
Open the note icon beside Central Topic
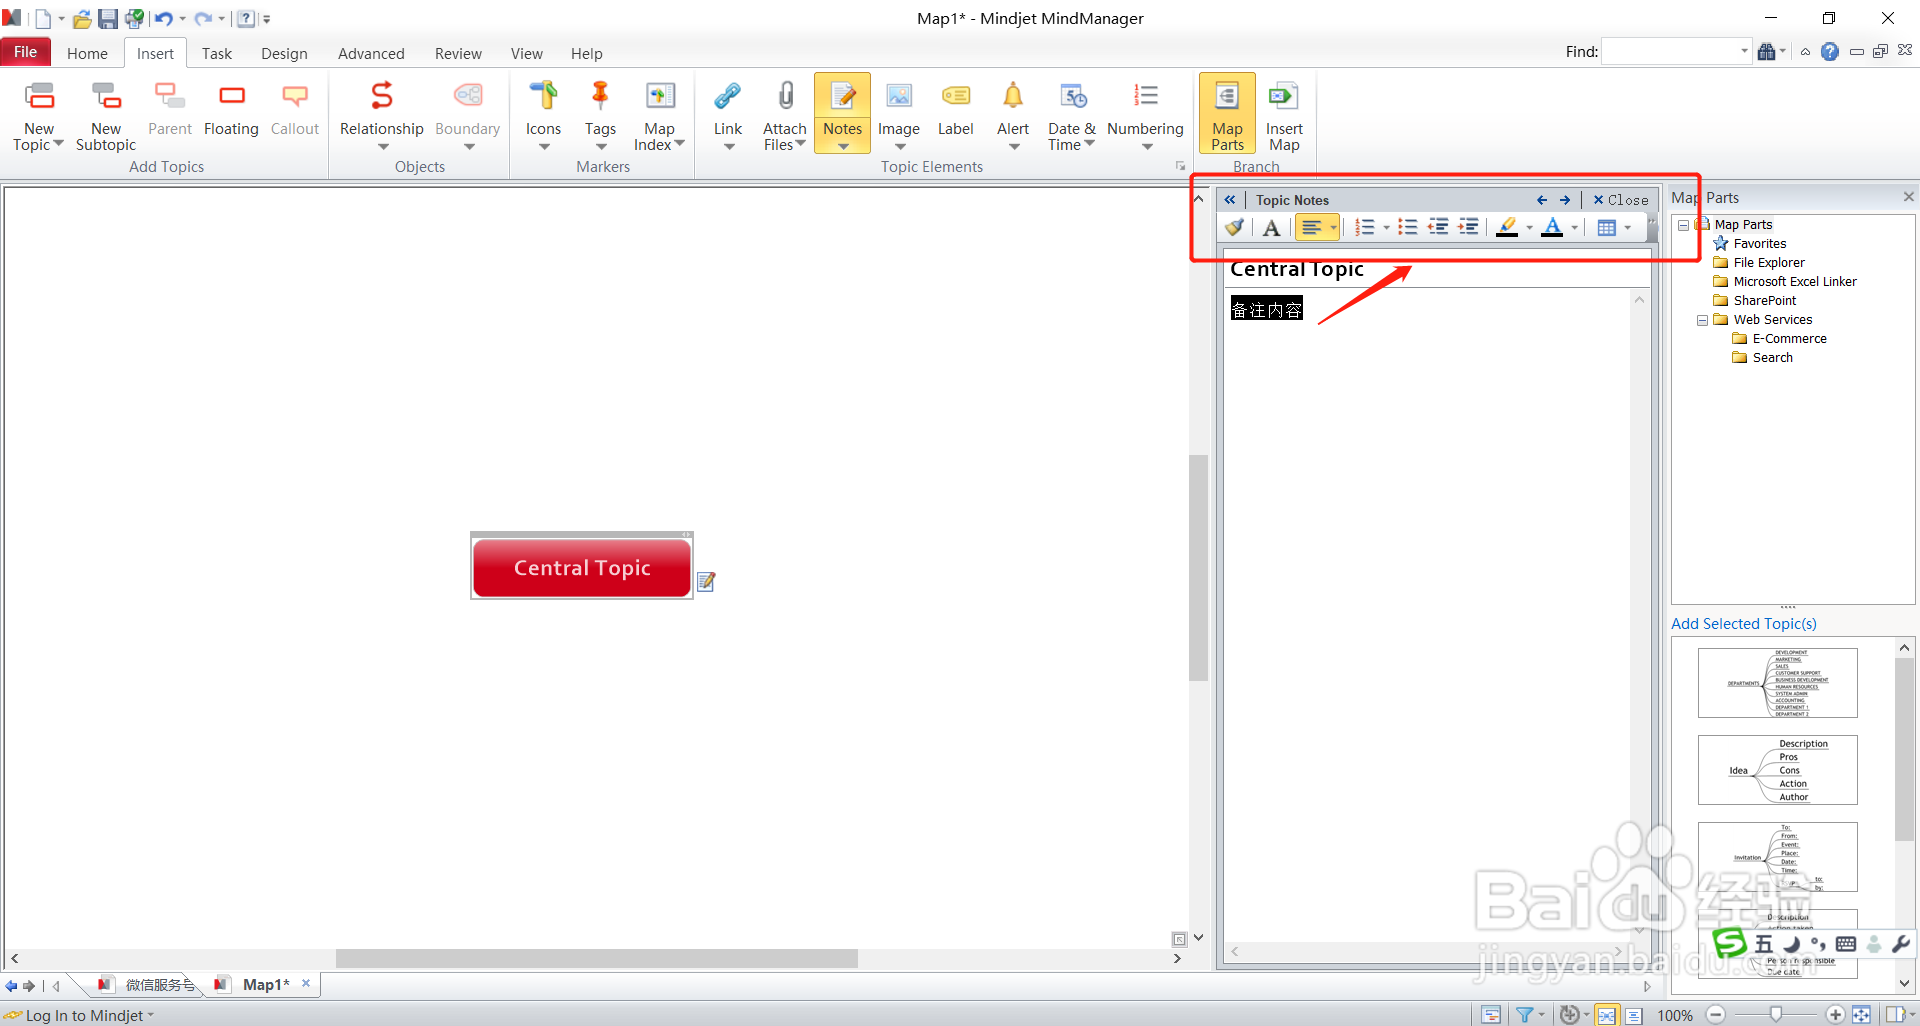(706, 581)
